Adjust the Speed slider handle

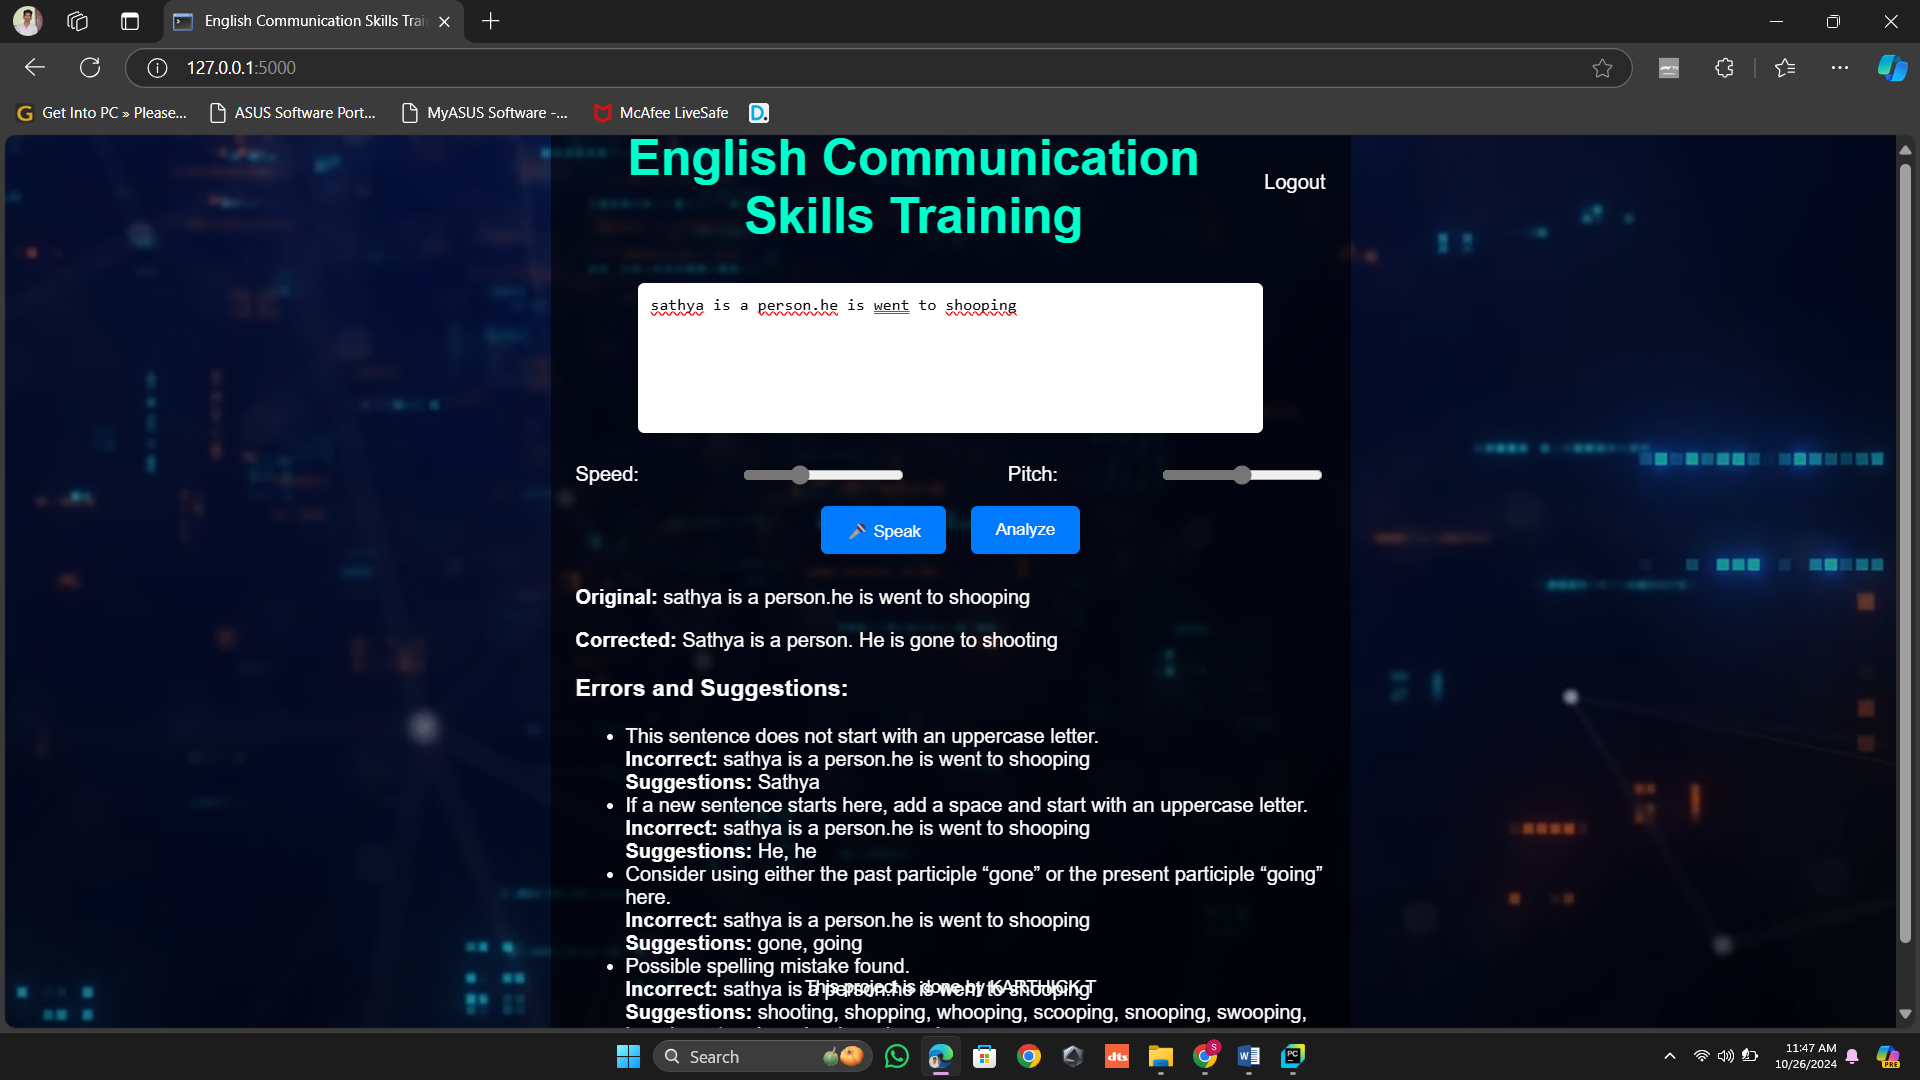799,475
